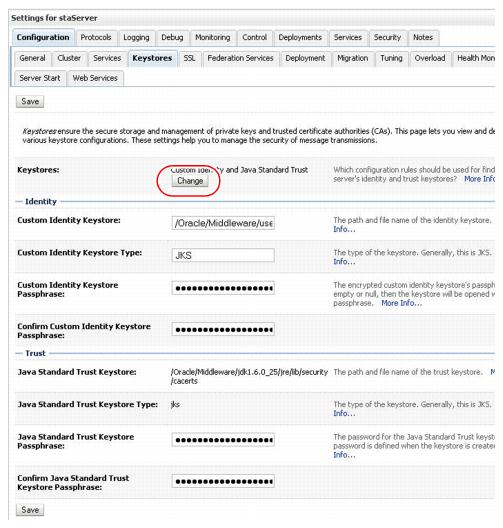Click Confirm Custom Identity Keystore Passphrase field
This screenshot has width=503, height=528.
point(223,330)
